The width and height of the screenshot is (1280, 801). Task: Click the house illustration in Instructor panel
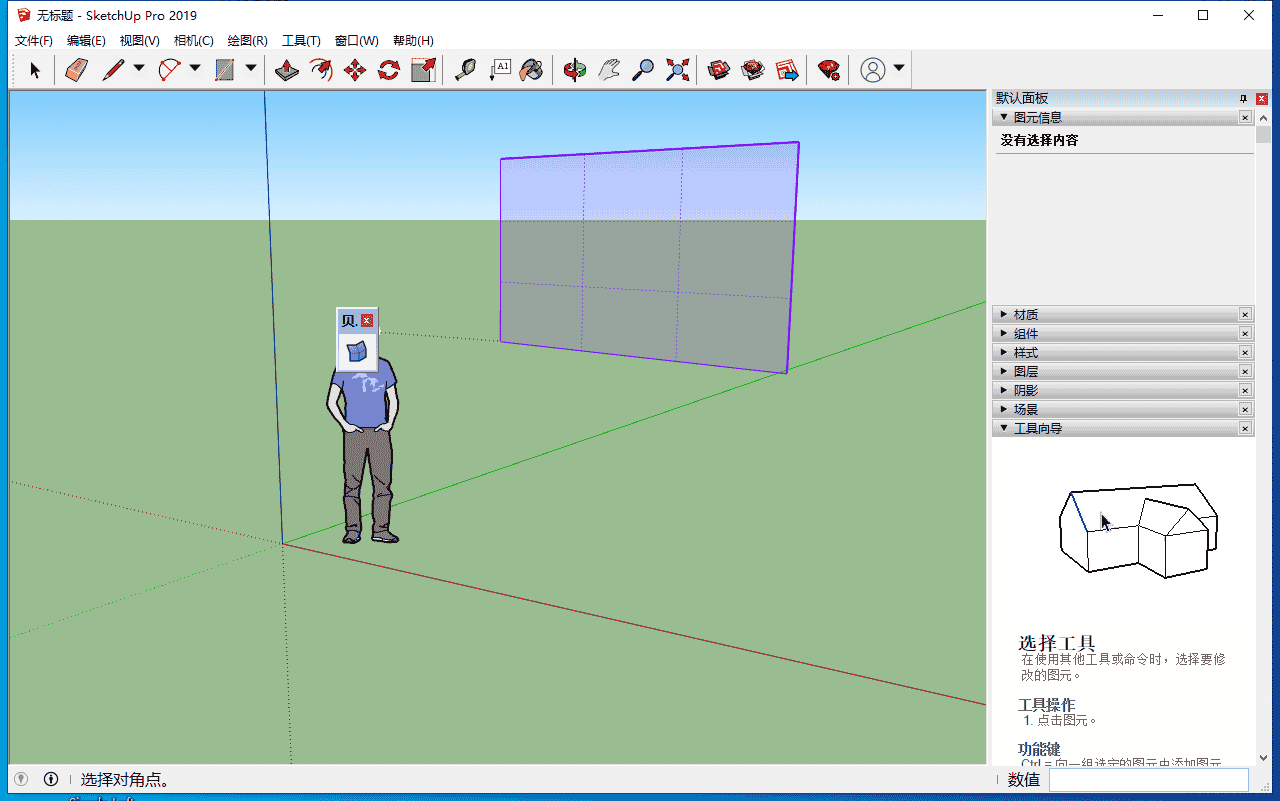click(x=1138, y=531)
